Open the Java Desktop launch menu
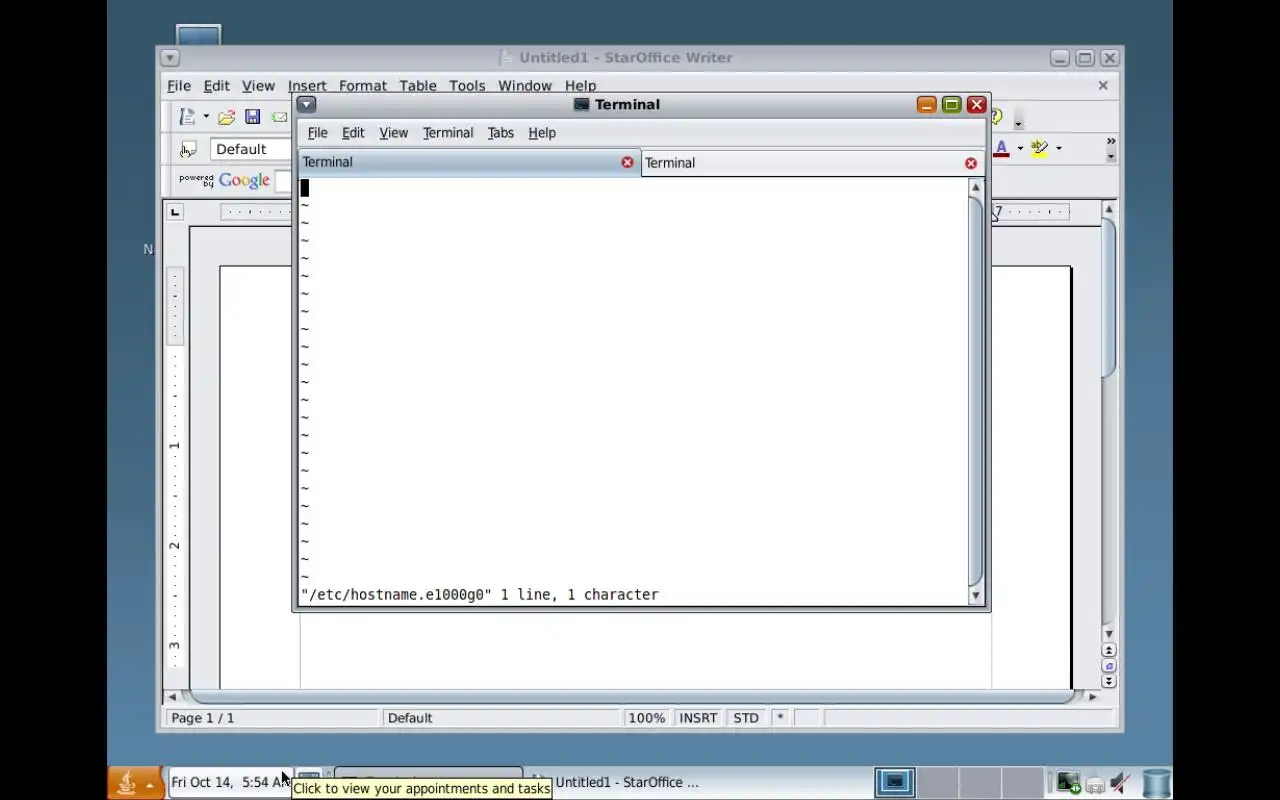This screenshot has width=1280, height=800. 135,783
